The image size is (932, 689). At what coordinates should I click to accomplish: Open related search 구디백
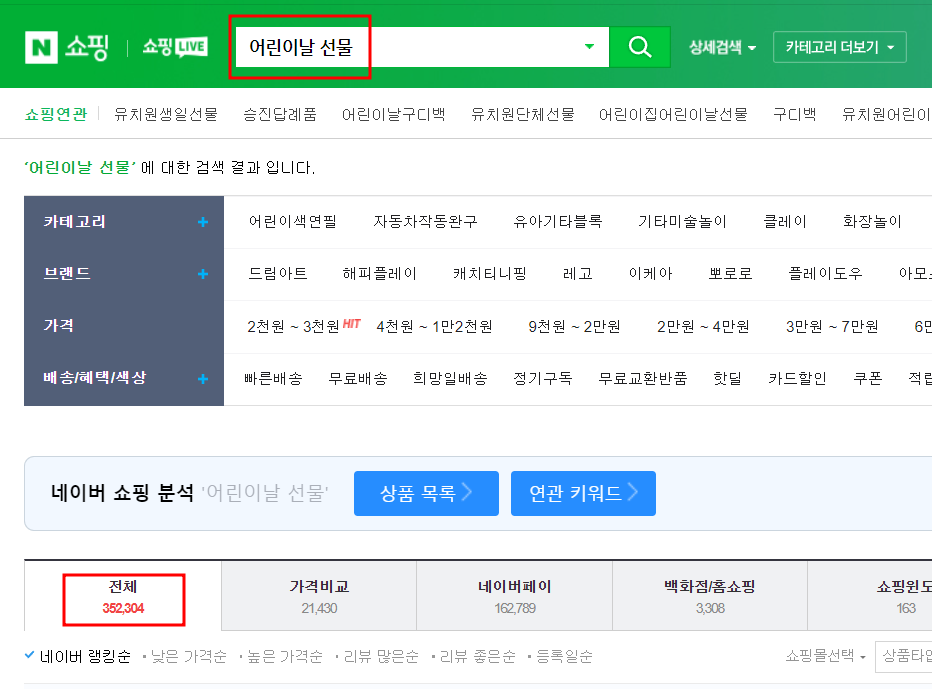pos(795,114)
